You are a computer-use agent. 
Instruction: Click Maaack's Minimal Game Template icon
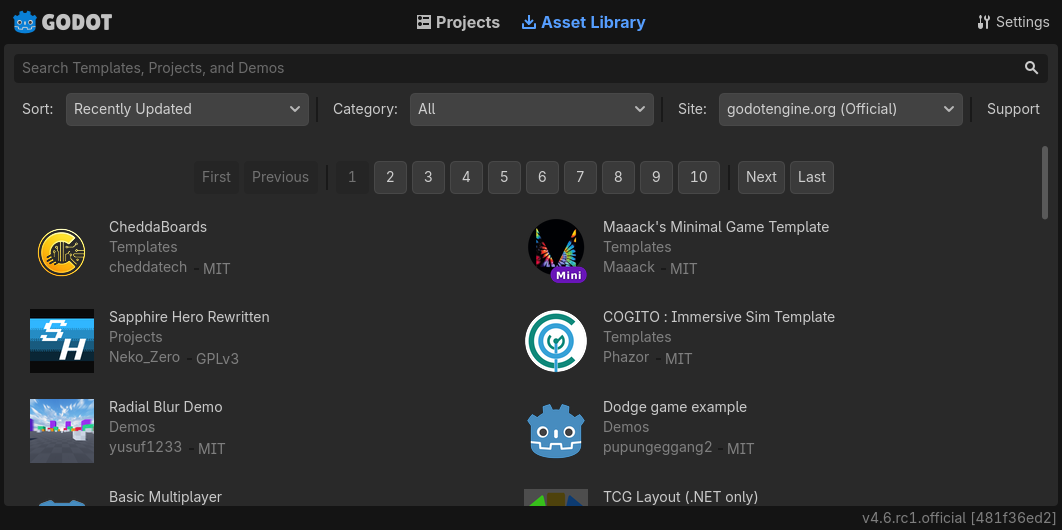(556, 249)
